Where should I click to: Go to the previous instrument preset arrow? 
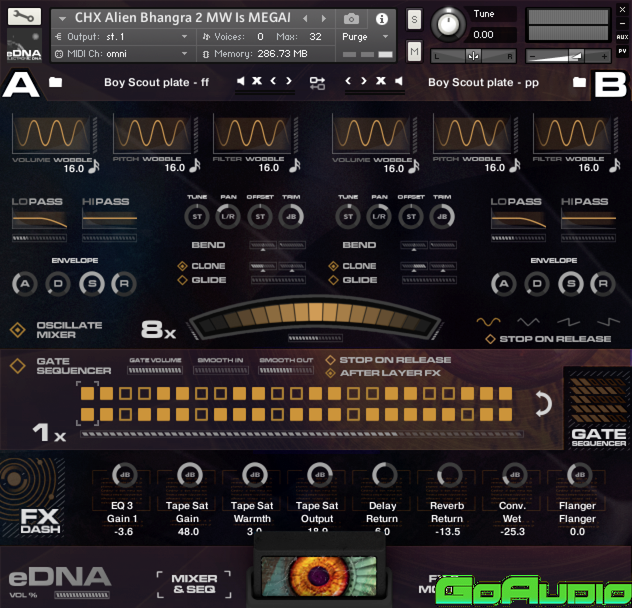coord(305,19)
